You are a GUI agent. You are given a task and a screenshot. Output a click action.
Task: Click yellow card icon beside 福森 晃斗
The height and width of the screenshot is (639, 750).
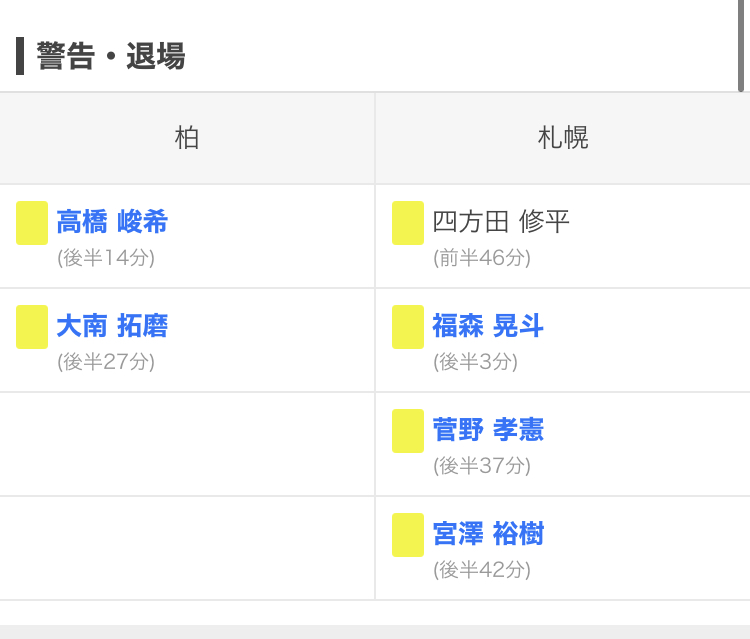pos(408,327)
